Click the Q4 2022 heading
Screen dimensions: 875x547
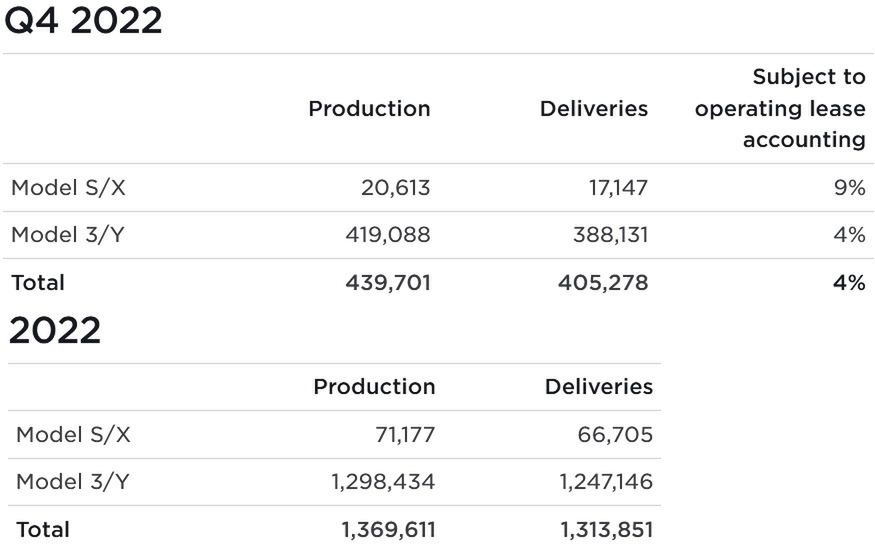(x=83, y=21)
